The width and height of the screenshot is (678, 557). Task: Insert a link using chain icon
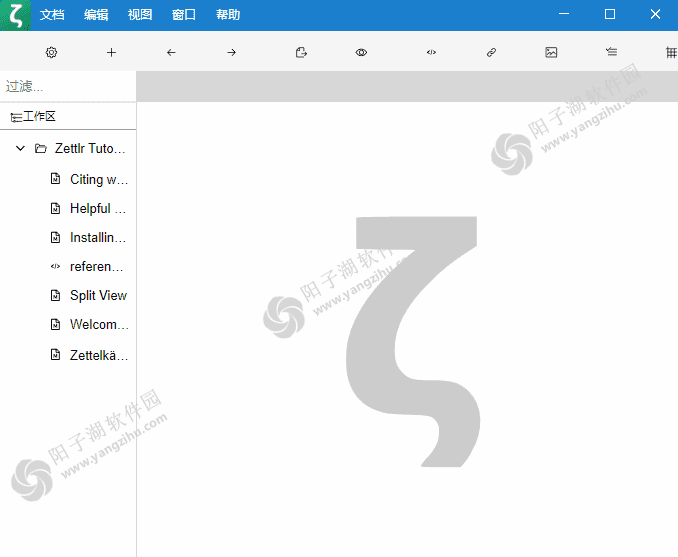[x=491, y=52]
